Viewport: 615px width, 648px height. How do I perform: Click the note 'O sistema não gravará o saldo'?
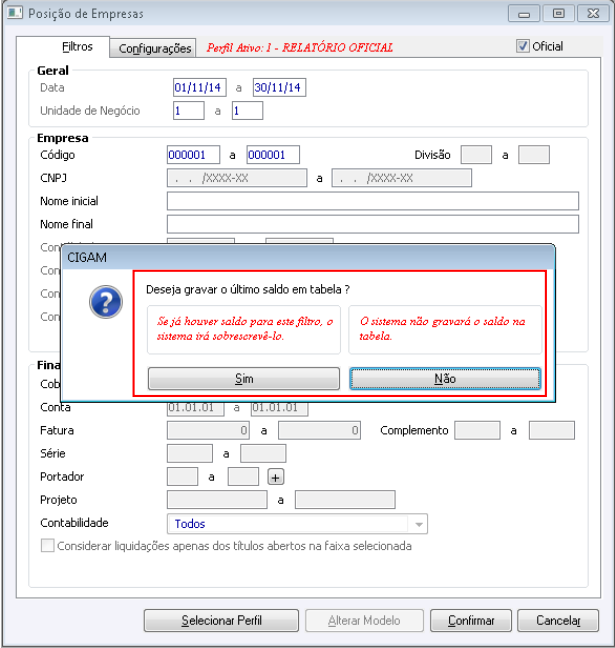tap(442, 329)
